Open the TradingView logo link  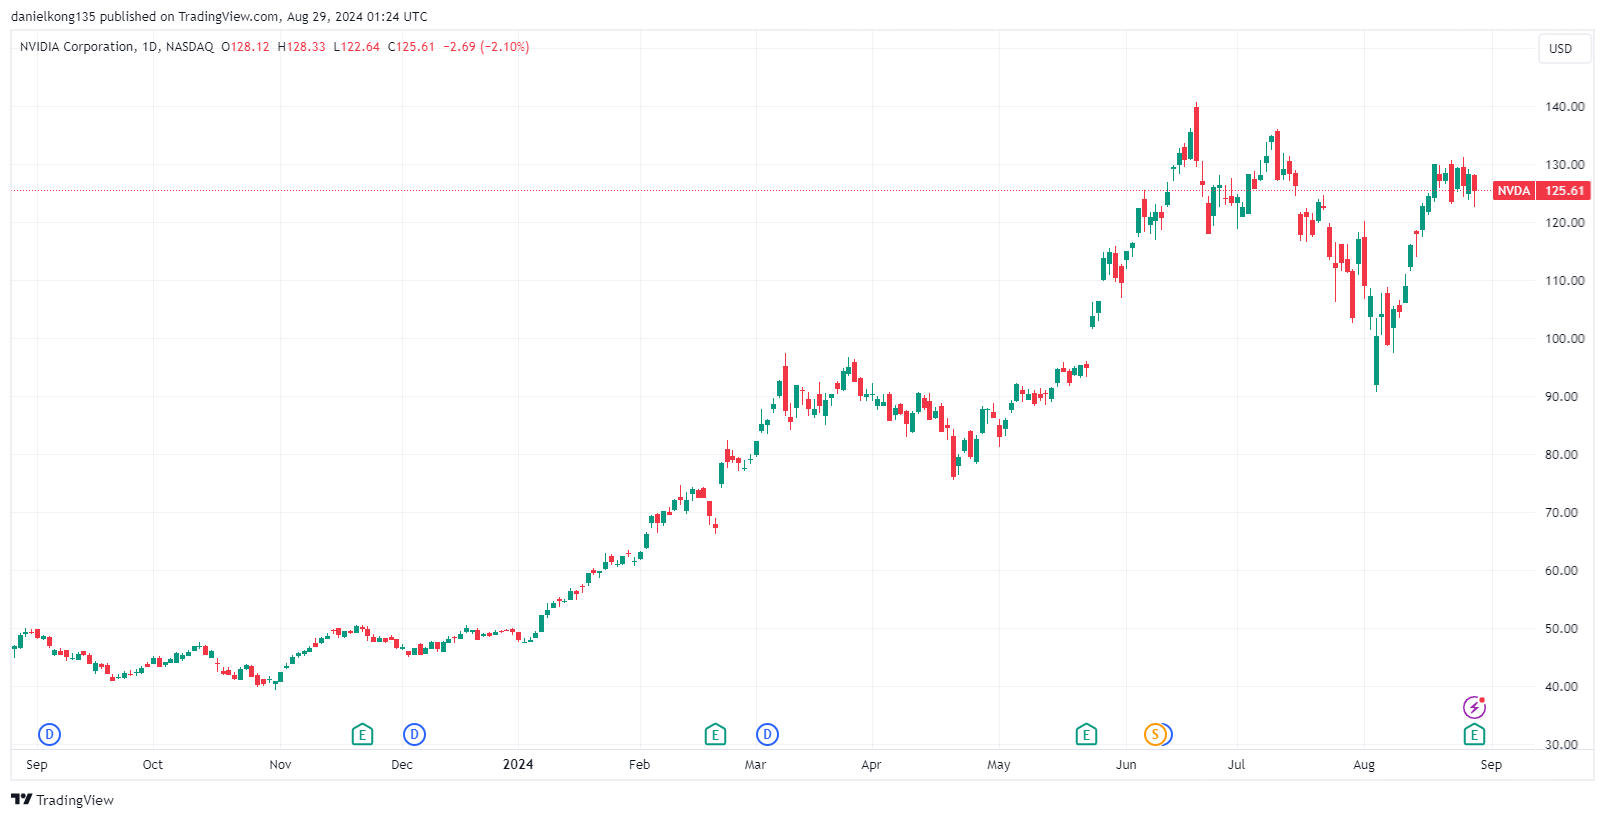tap(63, 800)
